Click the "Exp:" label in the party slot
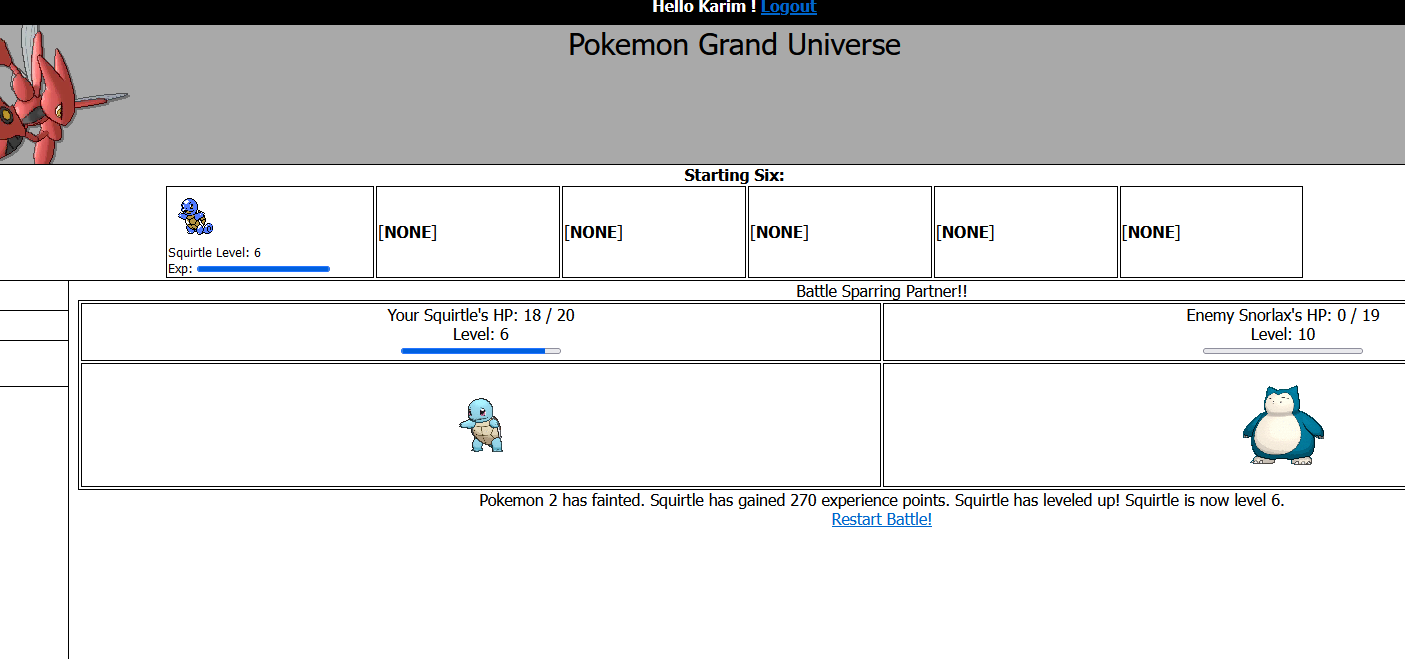1405x659 pixels. [180, 269]
